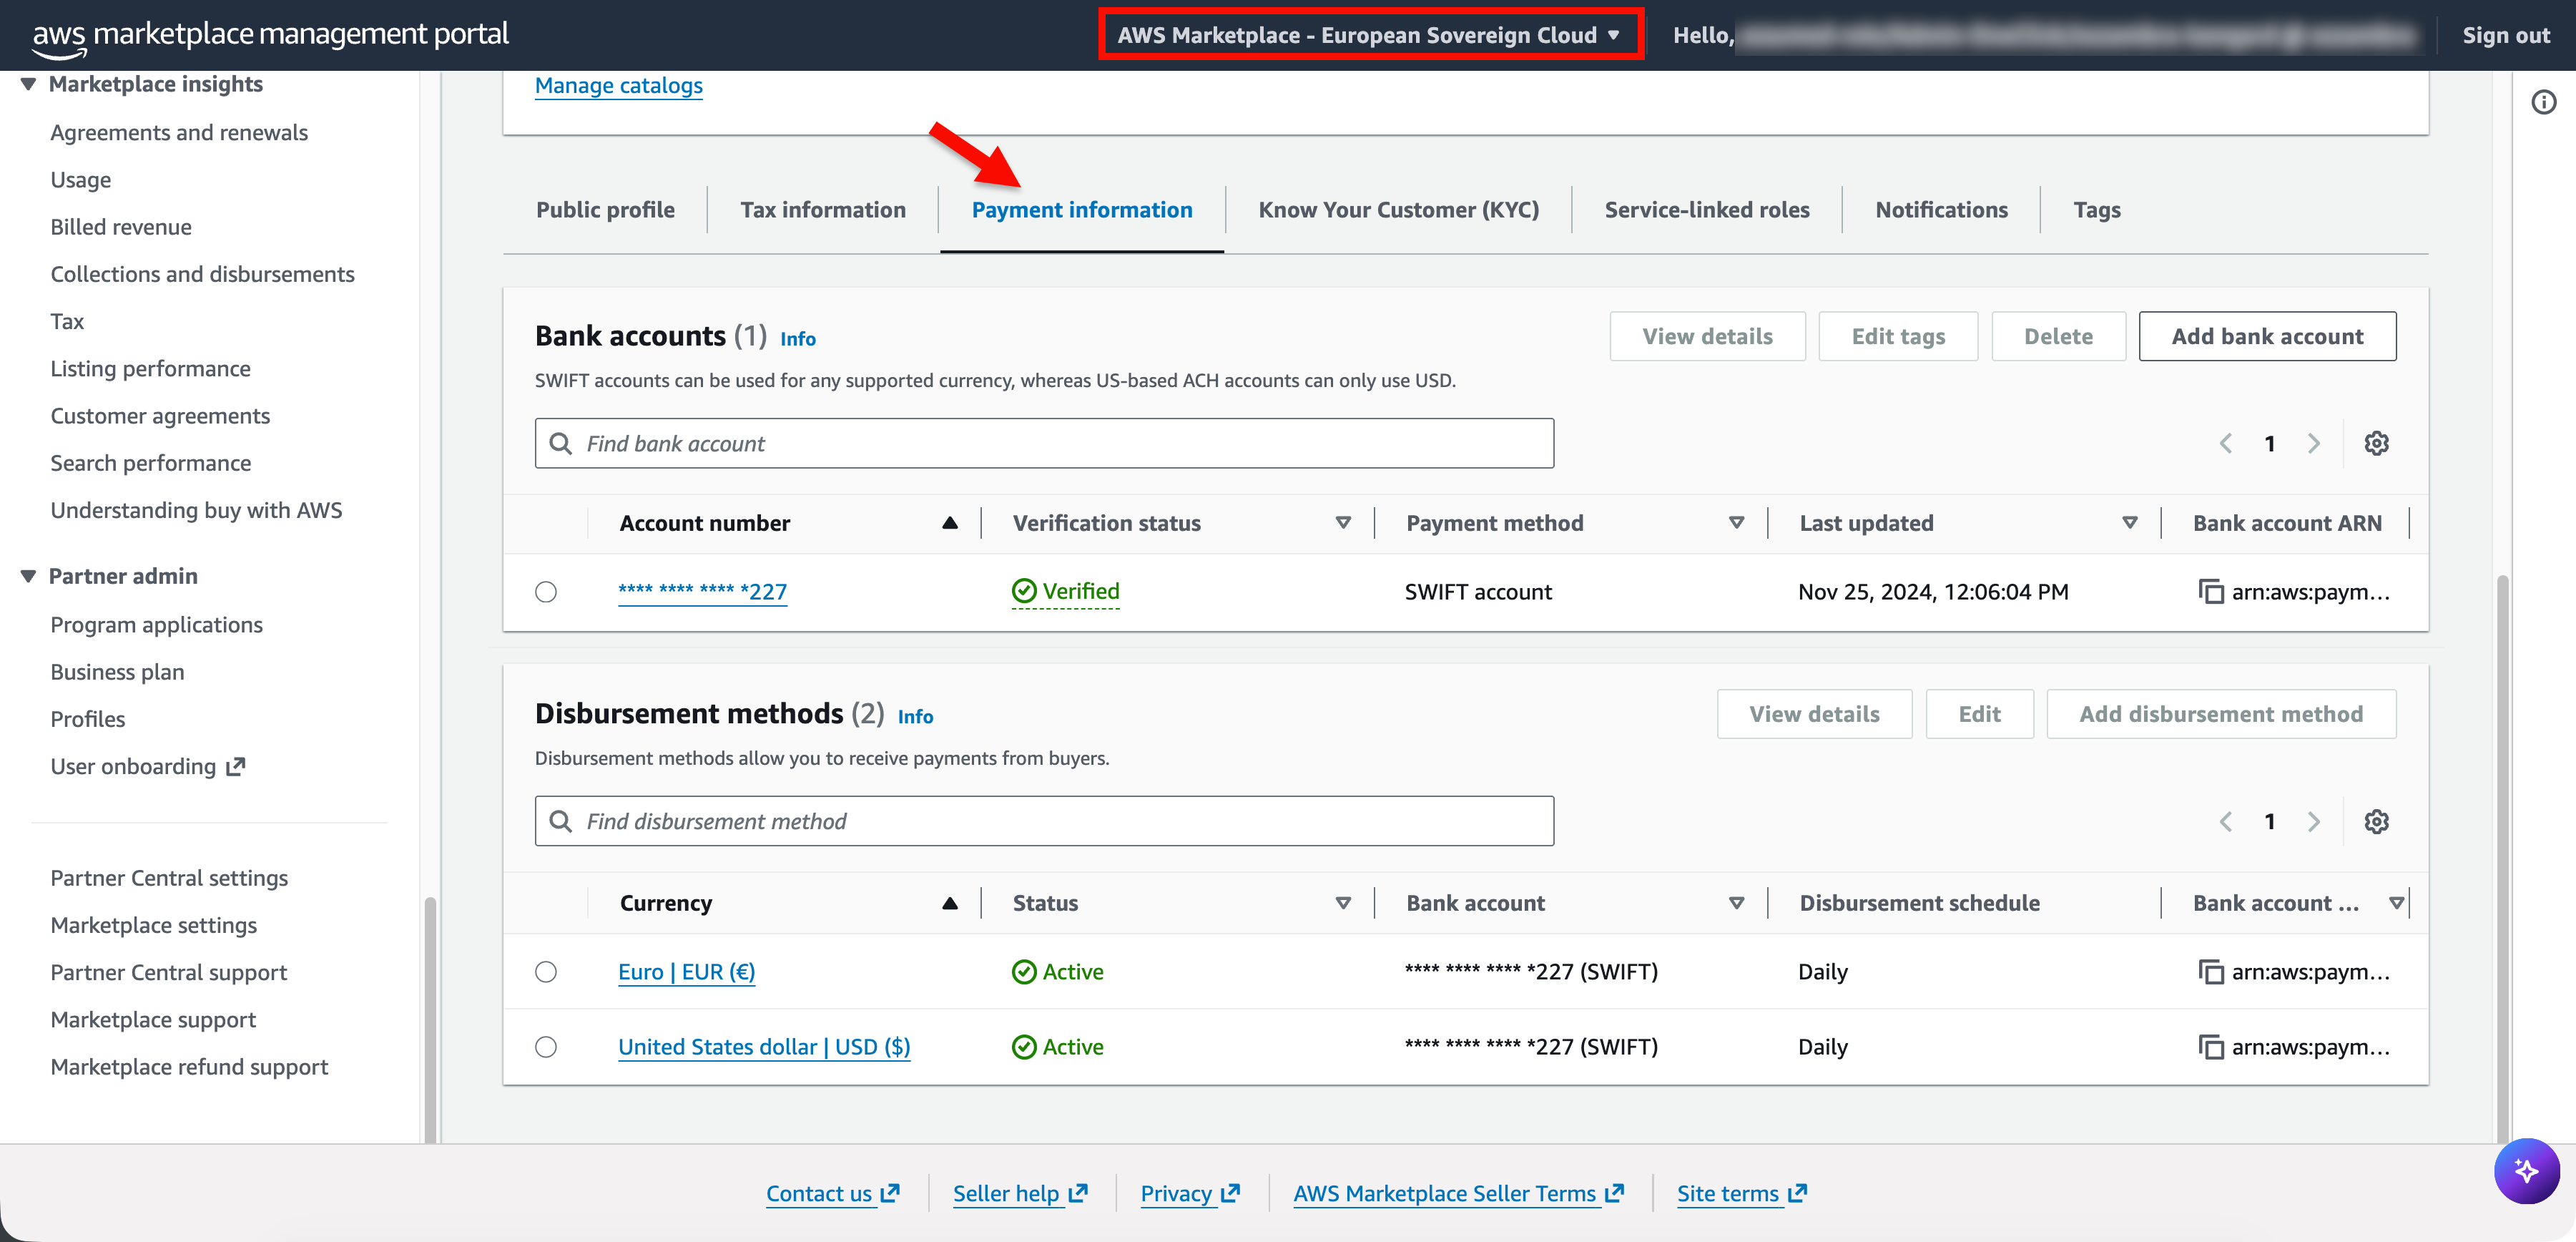
Task: Click the external link icon beside User onboarding
Action: (x=236, y=766)
